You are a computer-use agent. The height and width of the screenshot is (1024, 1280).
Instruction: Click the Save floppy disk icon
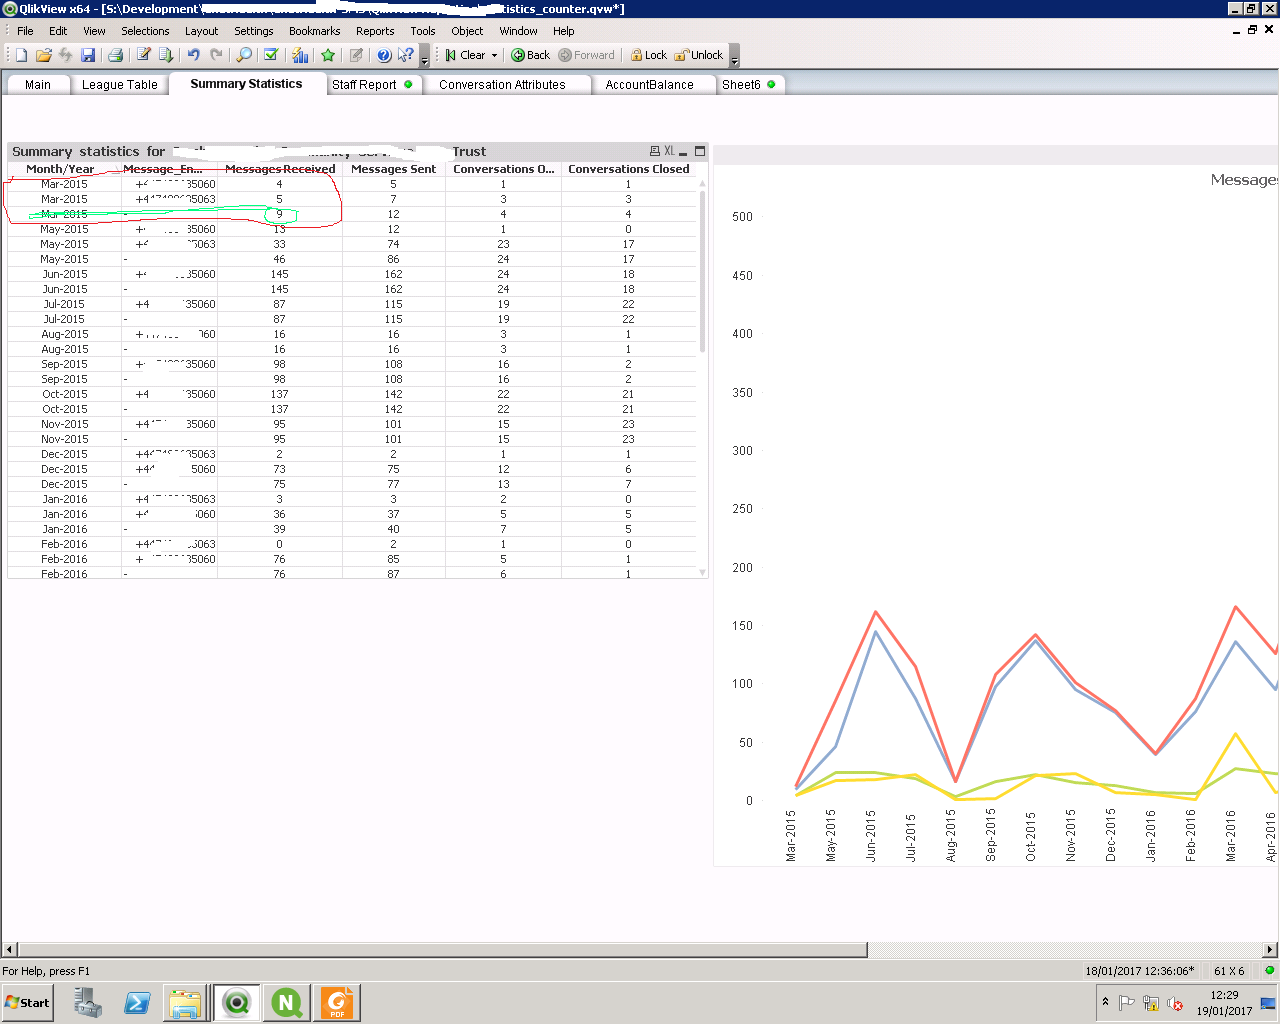click(x=88, y=55)
